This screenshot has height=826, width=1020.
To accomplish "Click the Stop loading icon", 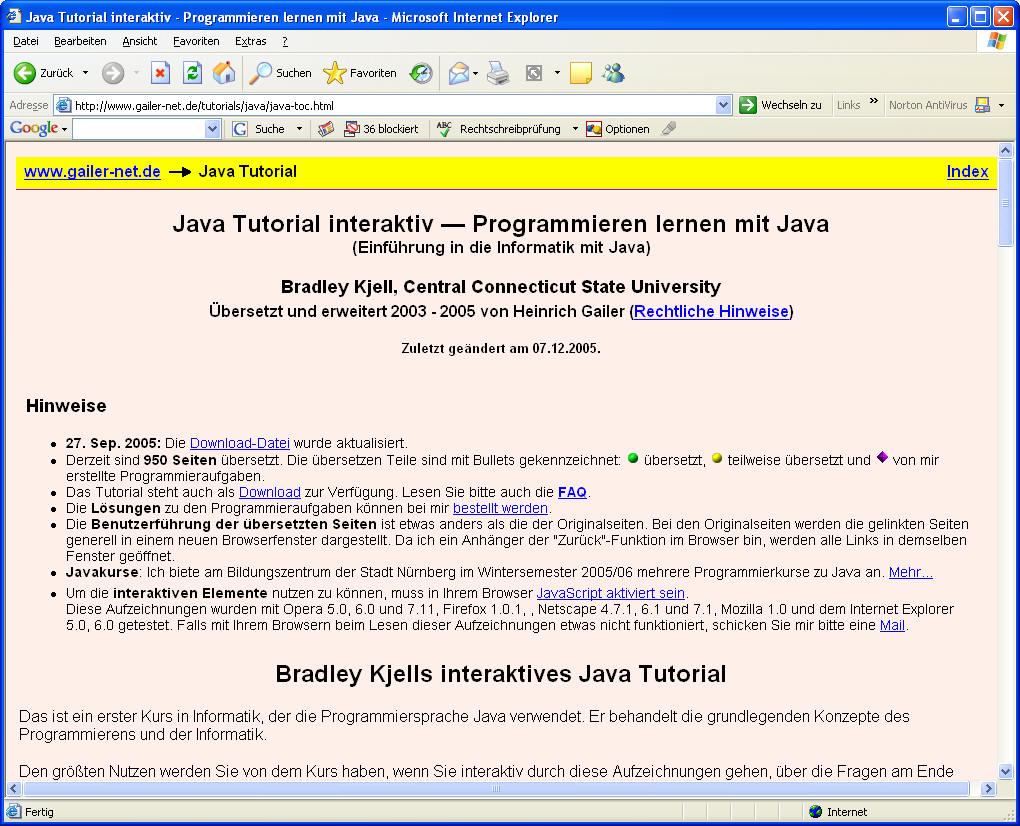I will tap(160, 73).
